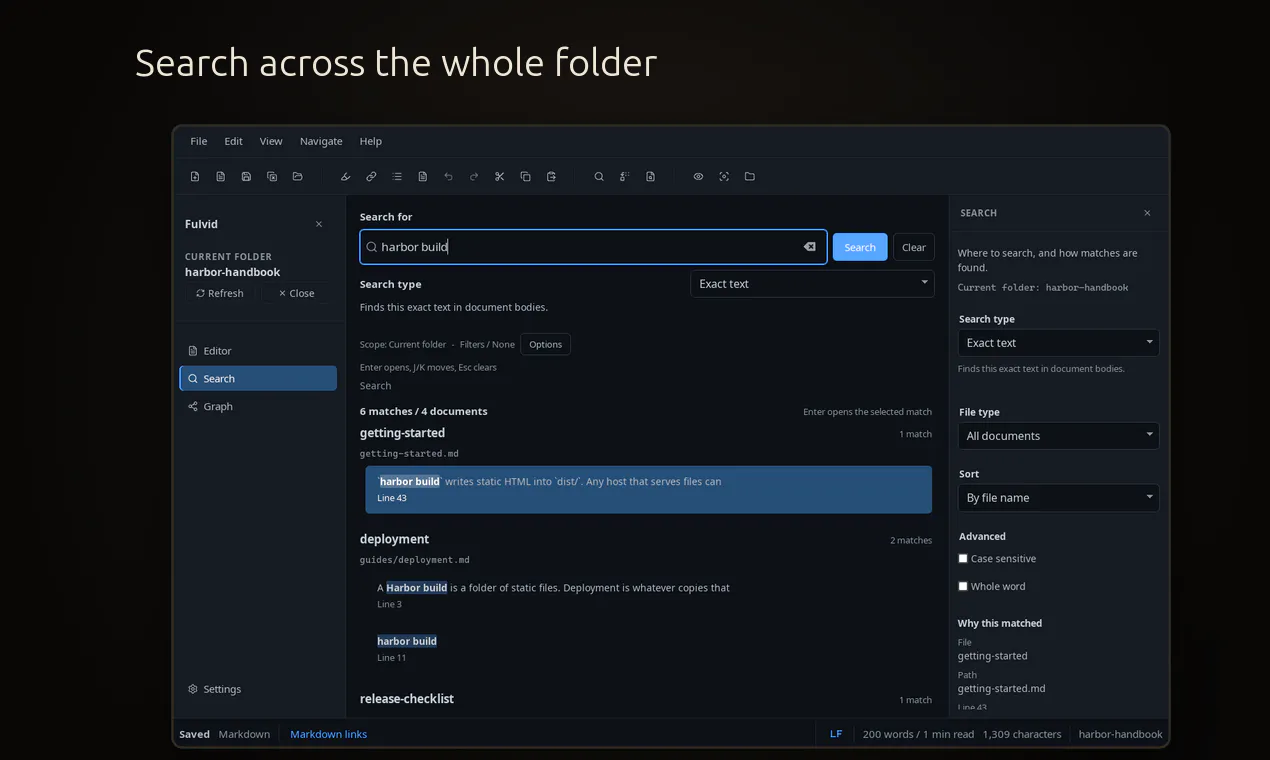This screenshot has height=760, width=1270.
Task: Click the file search icon beside replace
Action: coord(650,177)
